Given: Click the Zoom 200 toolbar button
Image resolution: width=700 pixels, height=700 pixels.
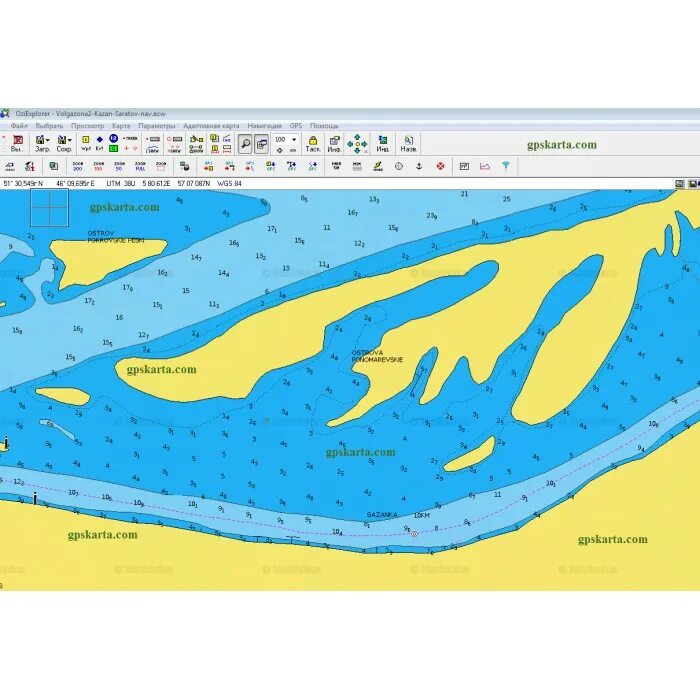Looking at the screenshot, I should [78, 167].
